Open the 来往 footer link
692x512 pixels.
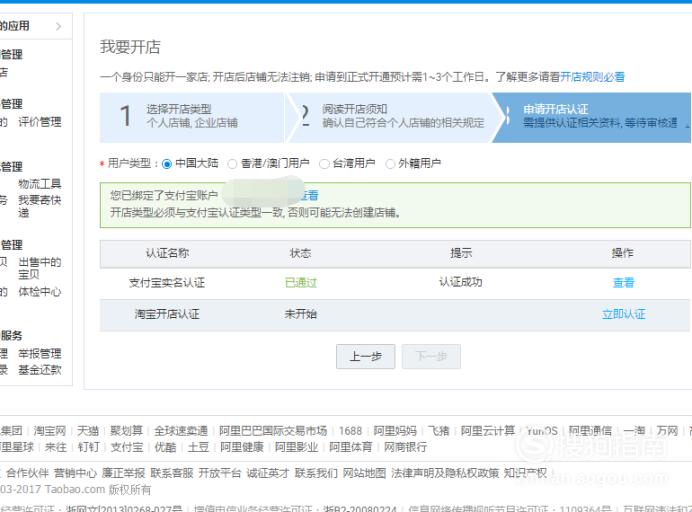(x=56, y=447)
